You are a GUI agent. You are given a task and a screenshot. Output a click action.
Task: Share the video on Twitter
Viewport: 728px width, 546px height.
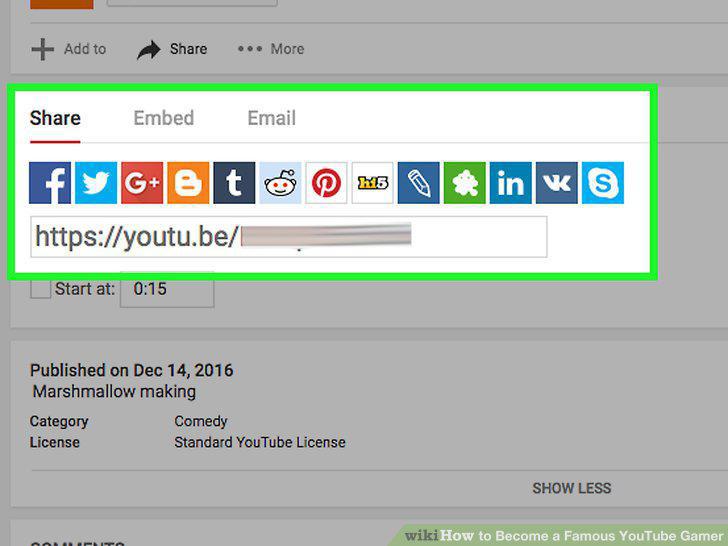96,182
